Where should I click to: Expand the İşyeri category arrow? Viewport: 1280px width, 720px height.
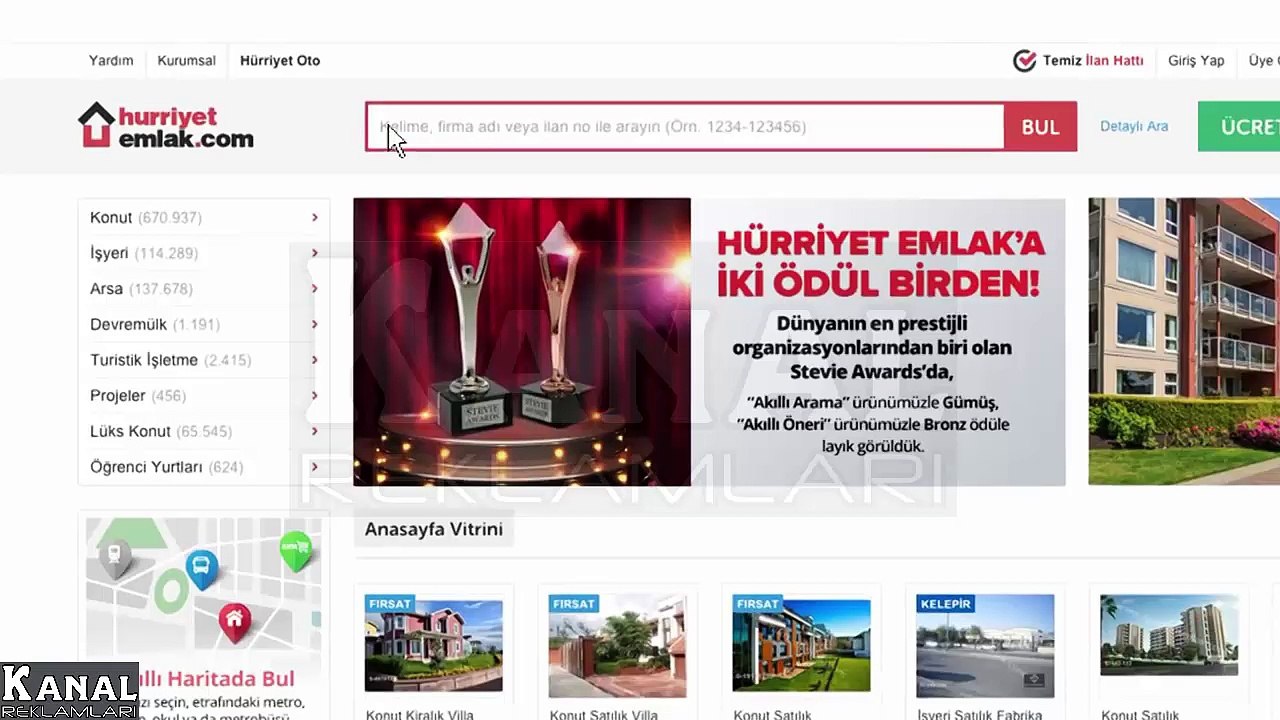pyautogui.click(x=314, y=253)
